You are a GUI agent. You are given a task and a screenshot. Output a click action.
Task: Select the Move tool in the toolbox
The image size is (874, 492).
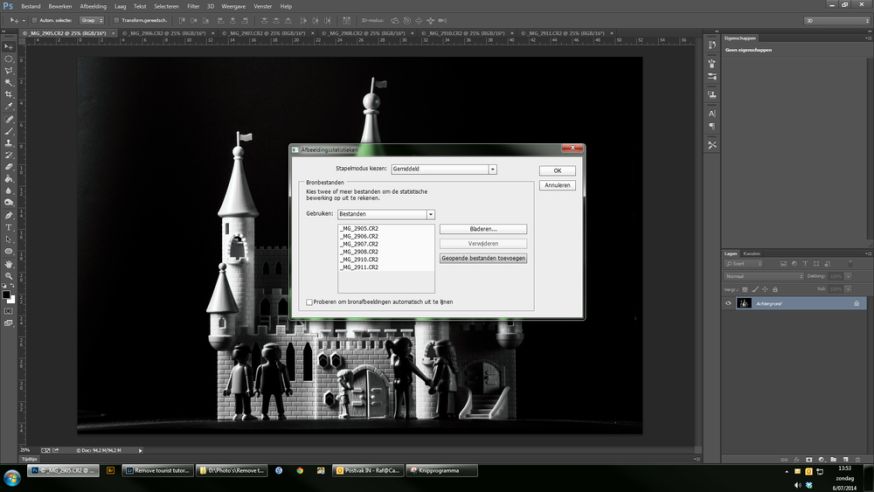click(9, 46)
